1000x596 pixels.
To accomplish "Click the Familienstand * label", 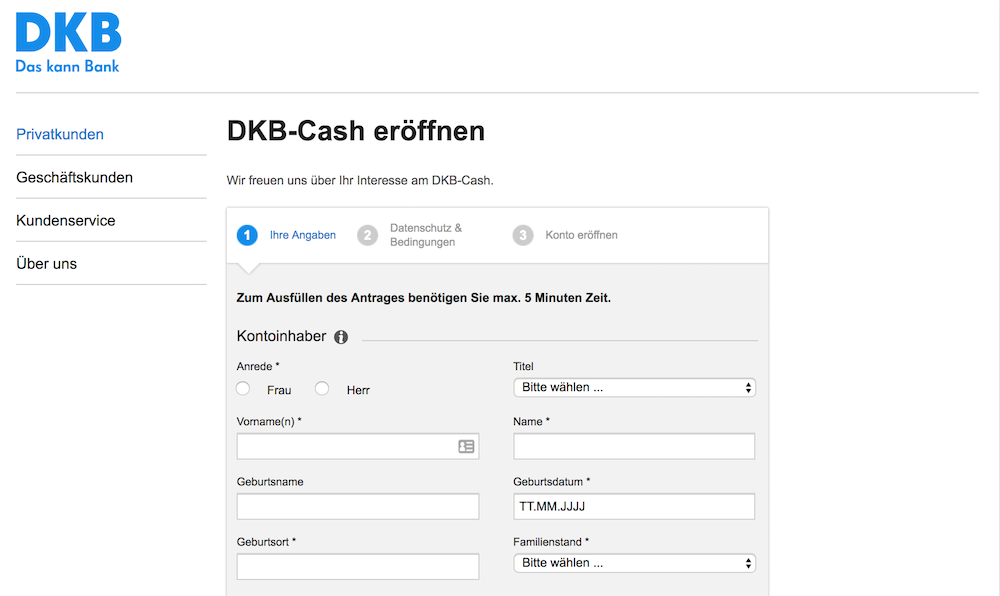I will [x=551, y=542].
